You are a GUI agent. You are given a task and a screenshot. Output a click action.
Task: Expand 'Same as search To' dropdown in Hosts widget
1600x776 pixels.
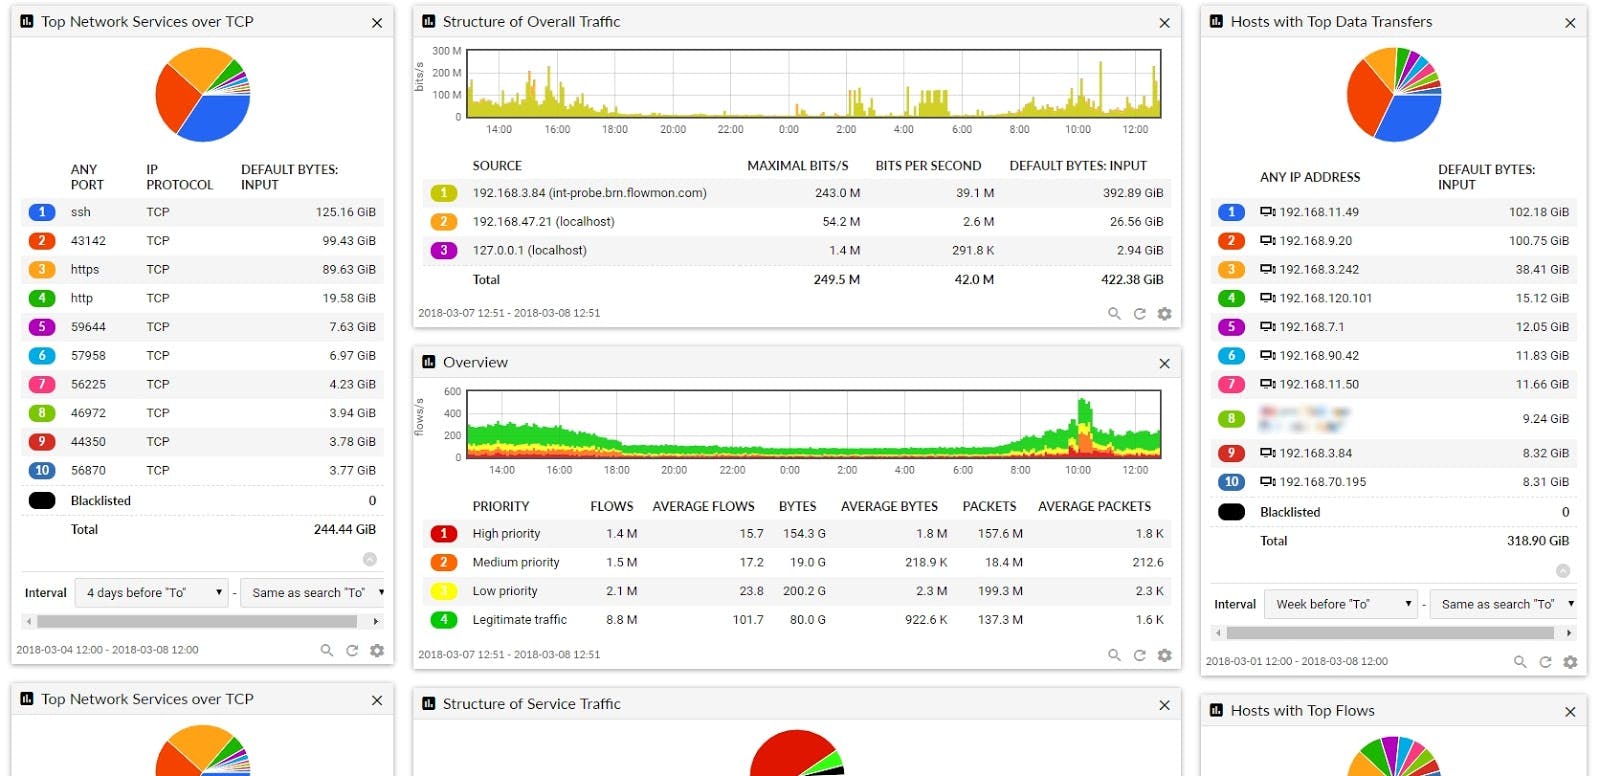1506,604
